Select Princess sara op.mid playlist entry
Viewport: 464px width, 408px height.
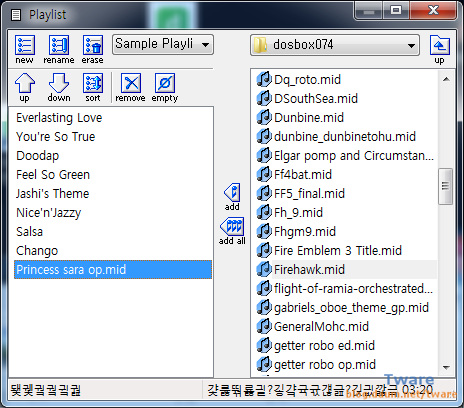113,270
